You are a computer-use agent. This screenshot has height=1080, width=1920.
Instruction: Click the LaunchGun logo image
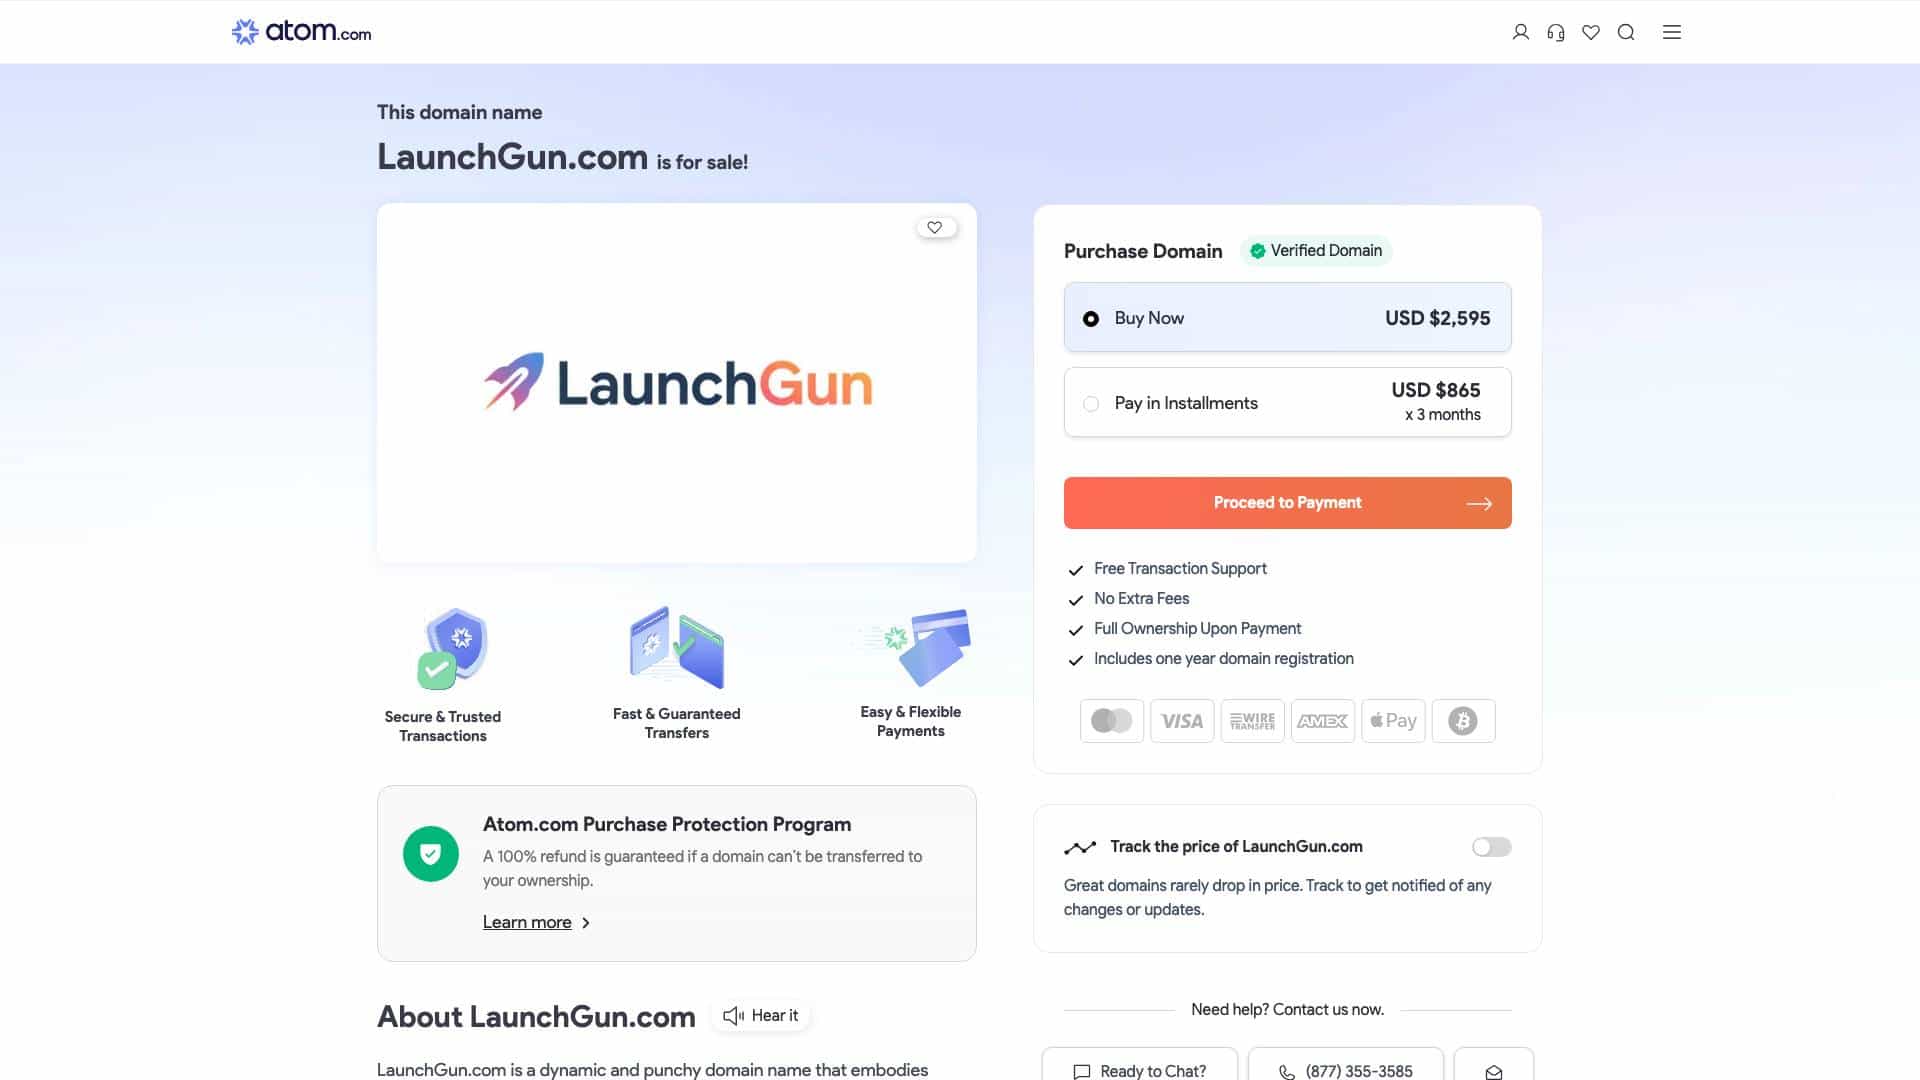(x=677, y=382)
